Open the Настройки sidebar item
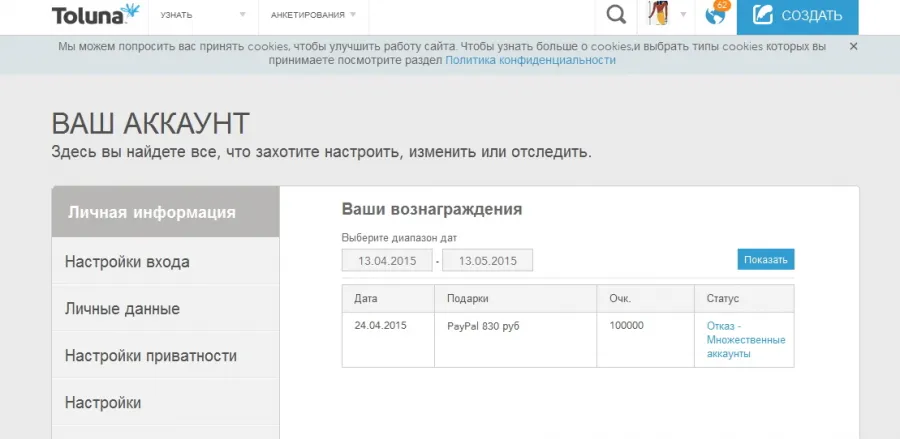The height and width of the screenshot is (439, 900). point(165,403)
